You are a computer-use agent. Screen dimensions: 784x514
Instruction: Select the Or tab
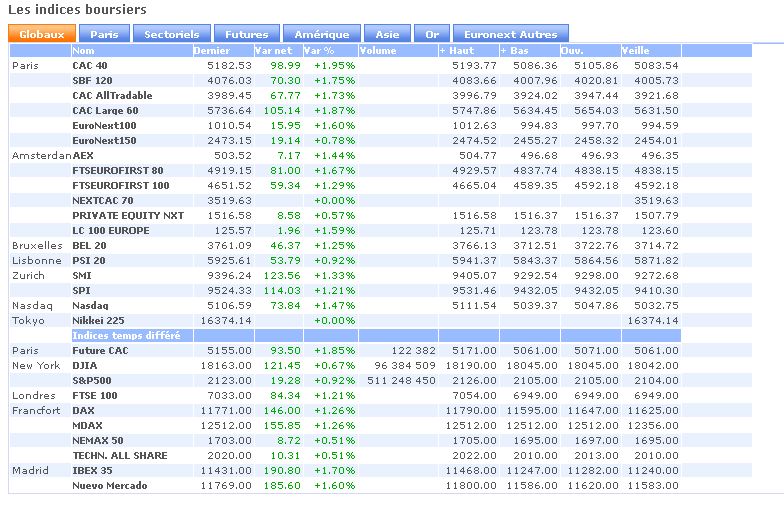[432, 34]
